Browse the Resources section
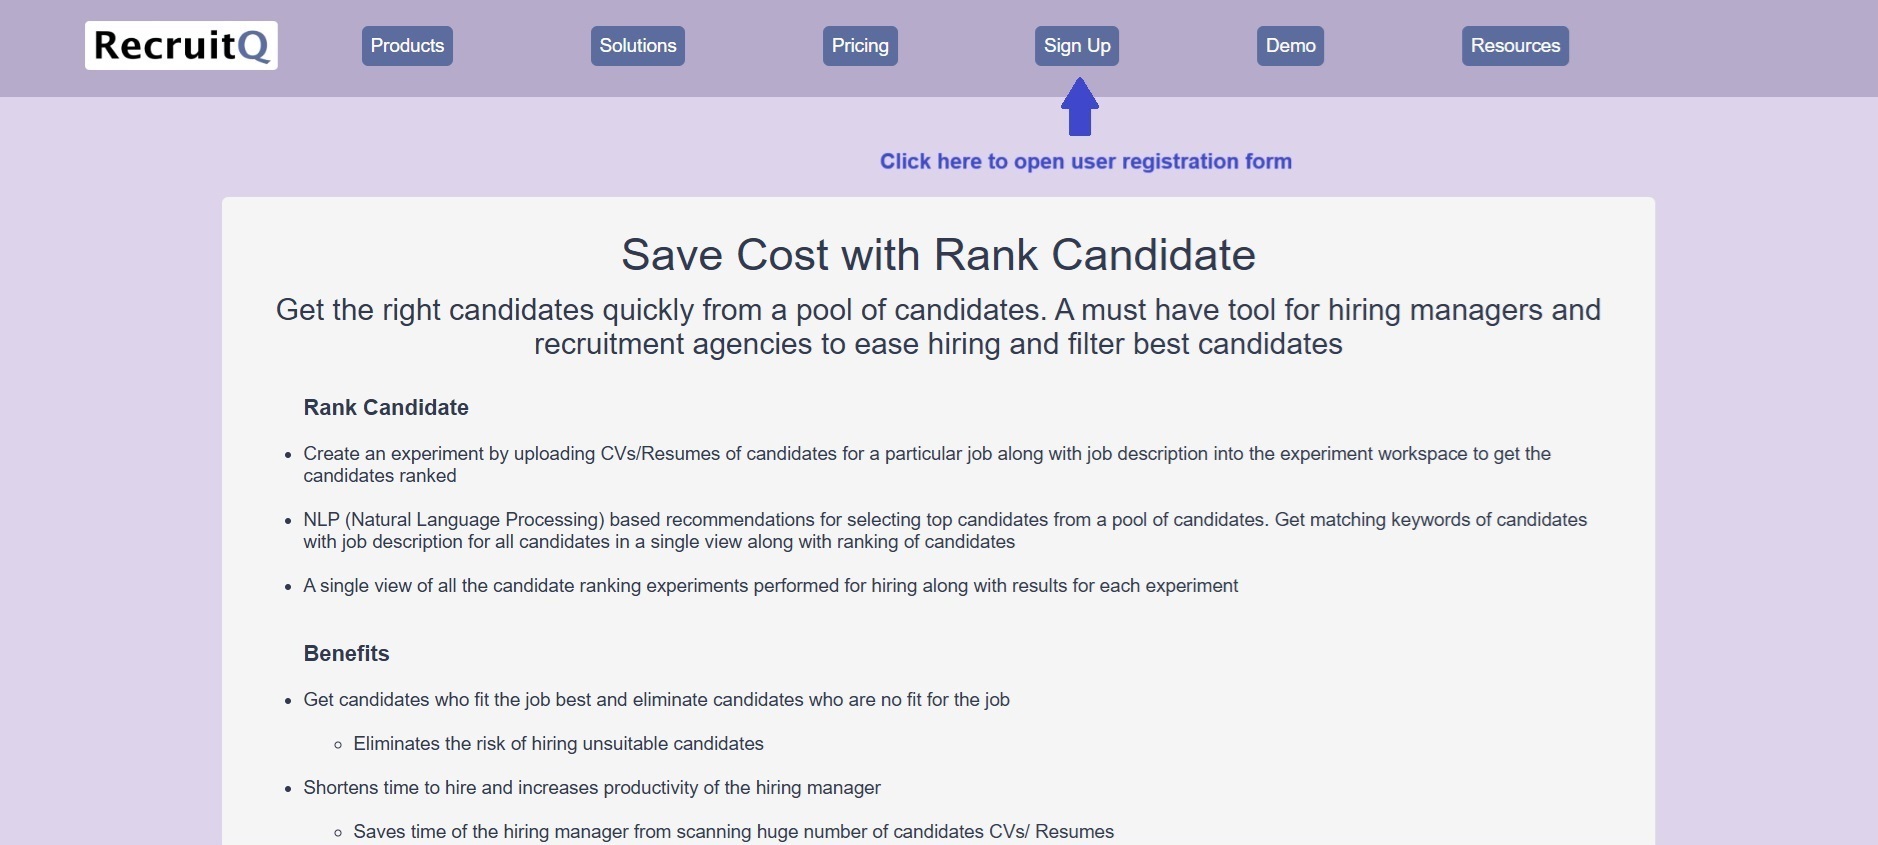 coord(1514,45)
